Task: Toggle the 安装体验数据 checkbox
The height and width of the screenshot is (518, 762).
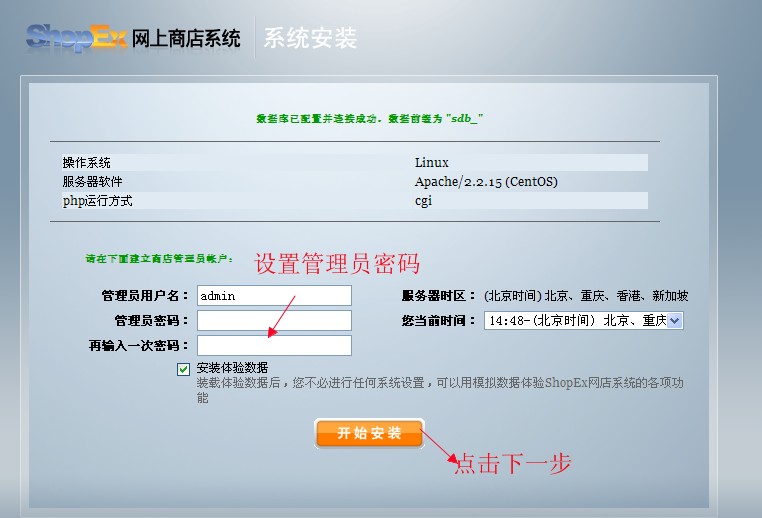Action: pyautogui.click(x=183, y=369)
